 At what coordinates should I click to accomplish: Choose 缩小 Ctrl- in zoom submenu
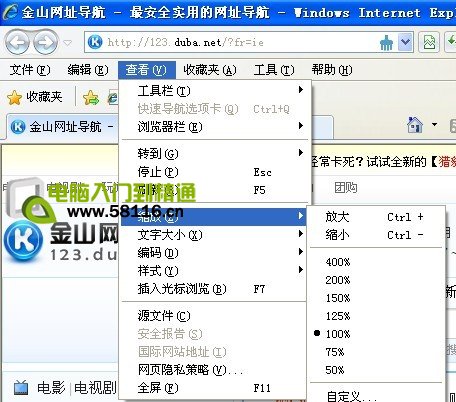tap(376, 235)
